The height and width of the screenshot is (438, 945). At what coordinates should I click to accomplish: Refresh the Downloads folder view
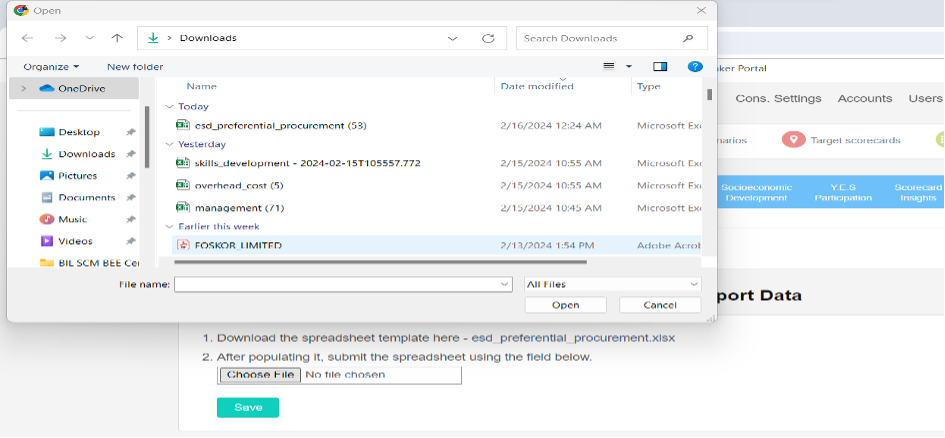coord(488,38)
